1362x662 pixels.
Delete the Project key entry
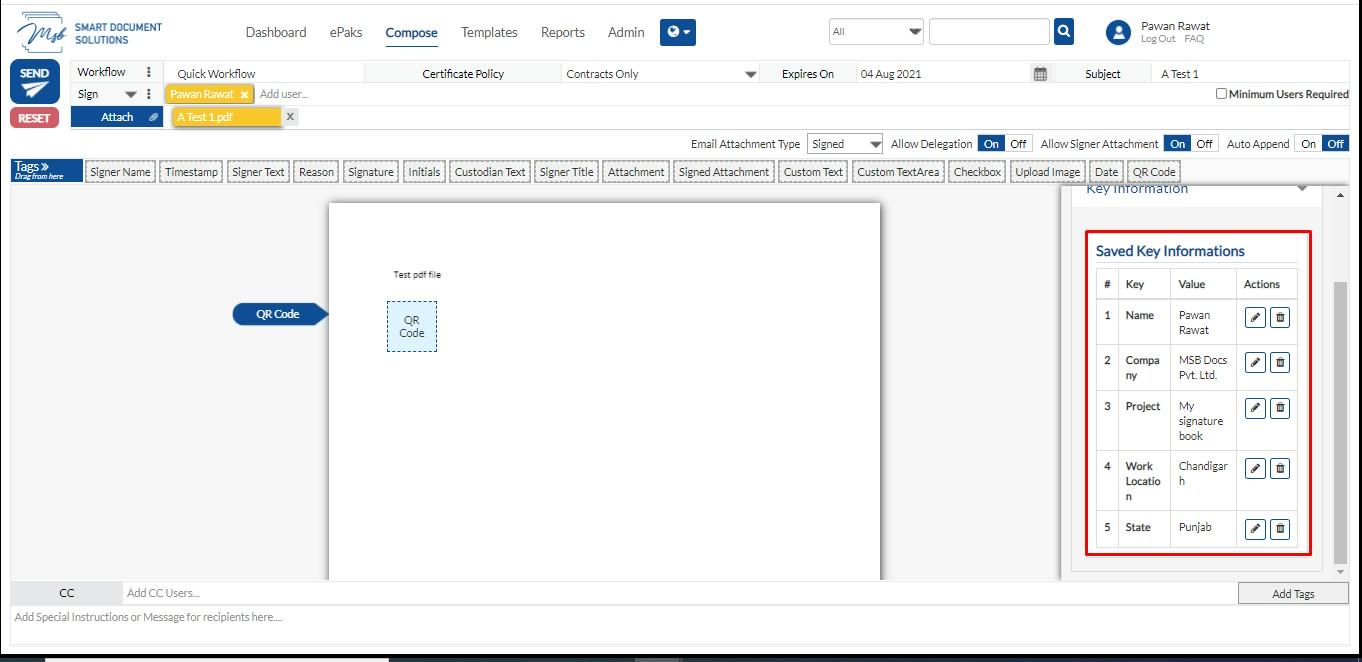[1280, 408]
